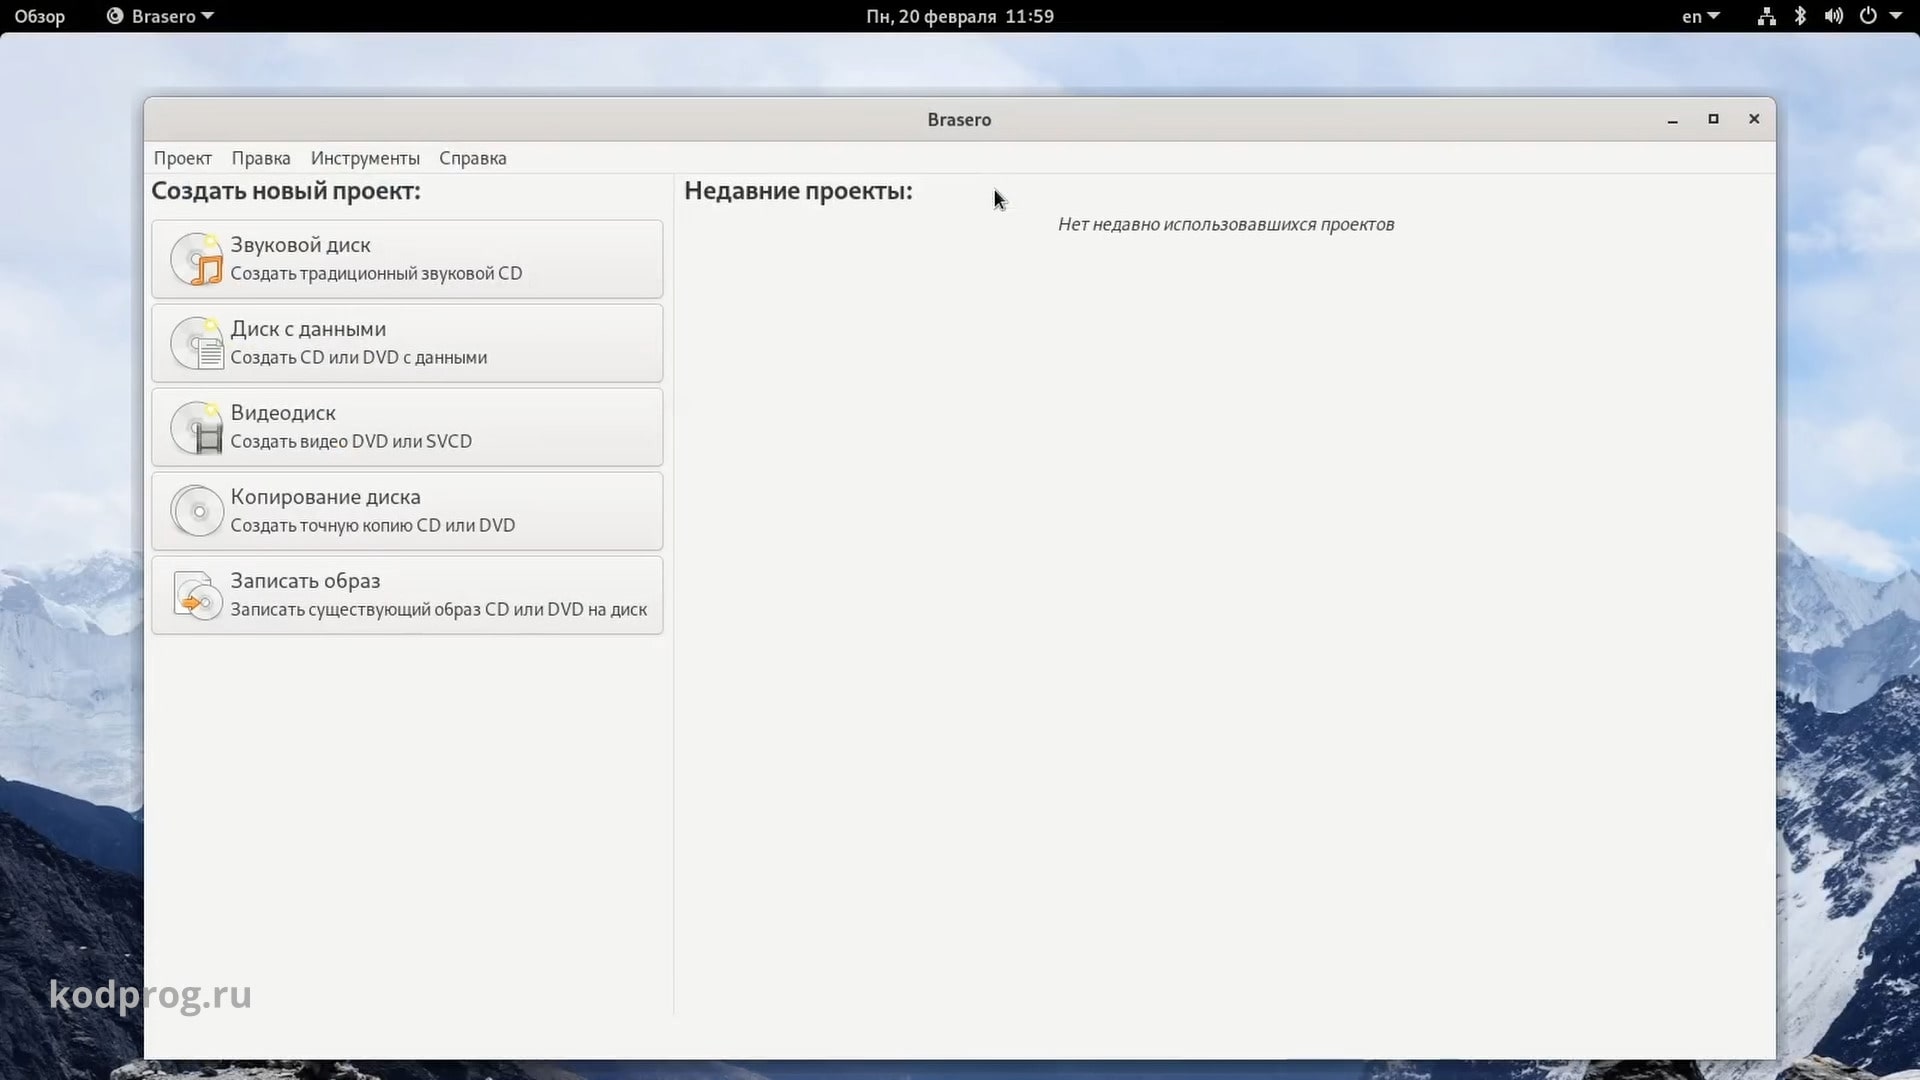This screenshot has height=1080, width=1920.
Task: Open the Проект menu
Action: tap(182, 158)
